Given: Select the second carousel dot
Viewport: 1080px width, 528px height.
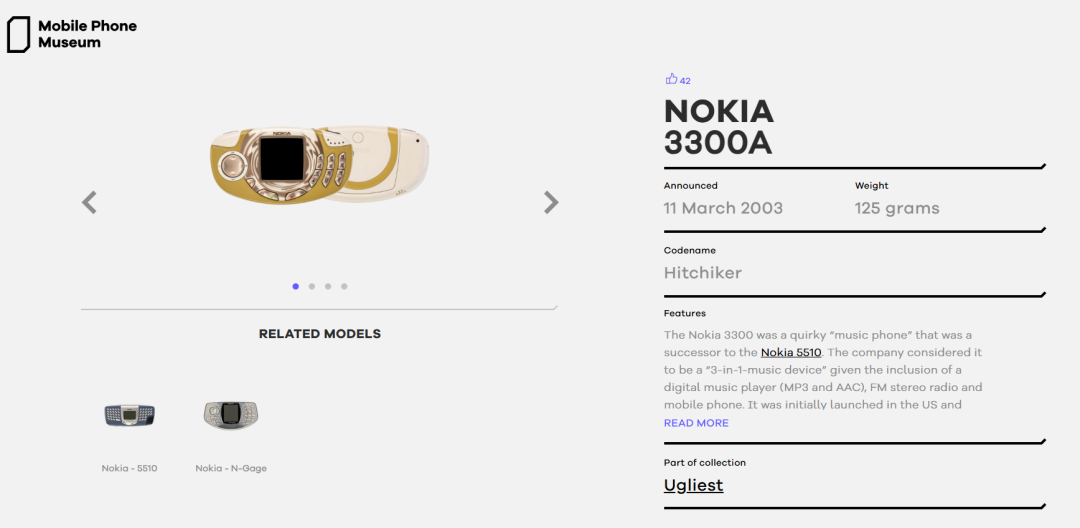Looking at the screenshot, I should [x=312, y=286].
